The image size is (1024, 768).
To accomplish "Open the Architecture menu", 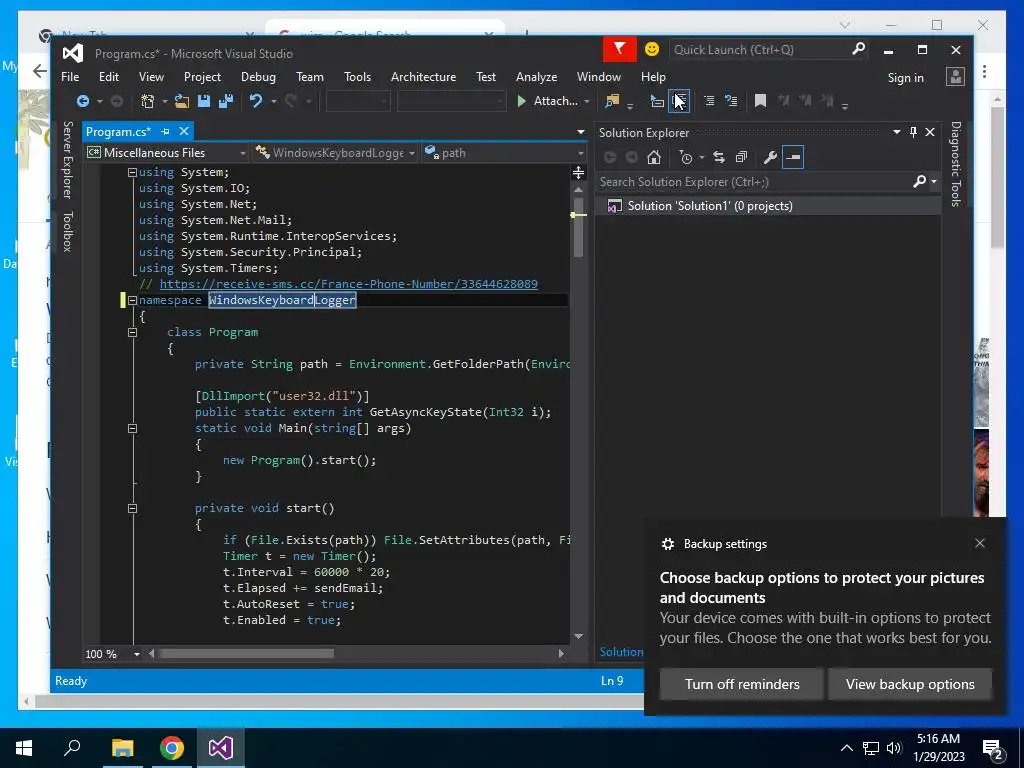I will point(423,77).
